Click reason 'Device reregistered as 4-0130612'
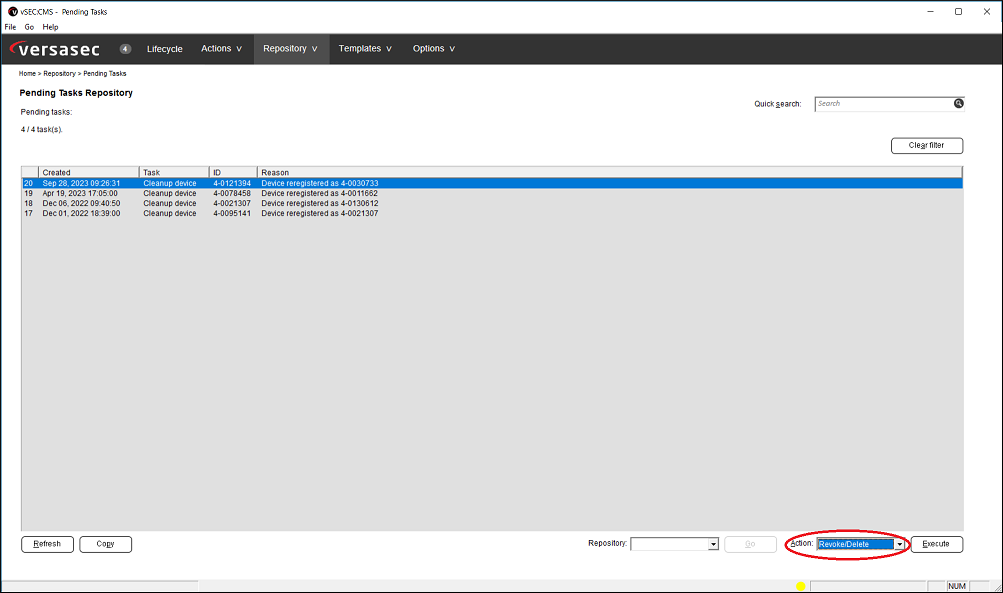 click(x=320, y=203)
